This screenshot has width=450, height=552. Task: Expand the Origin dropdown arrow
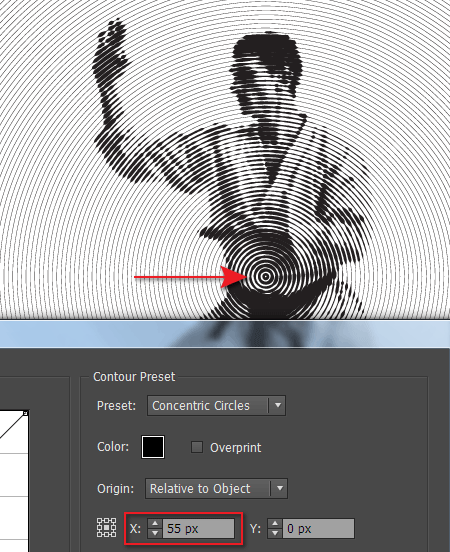coord(280,488)
